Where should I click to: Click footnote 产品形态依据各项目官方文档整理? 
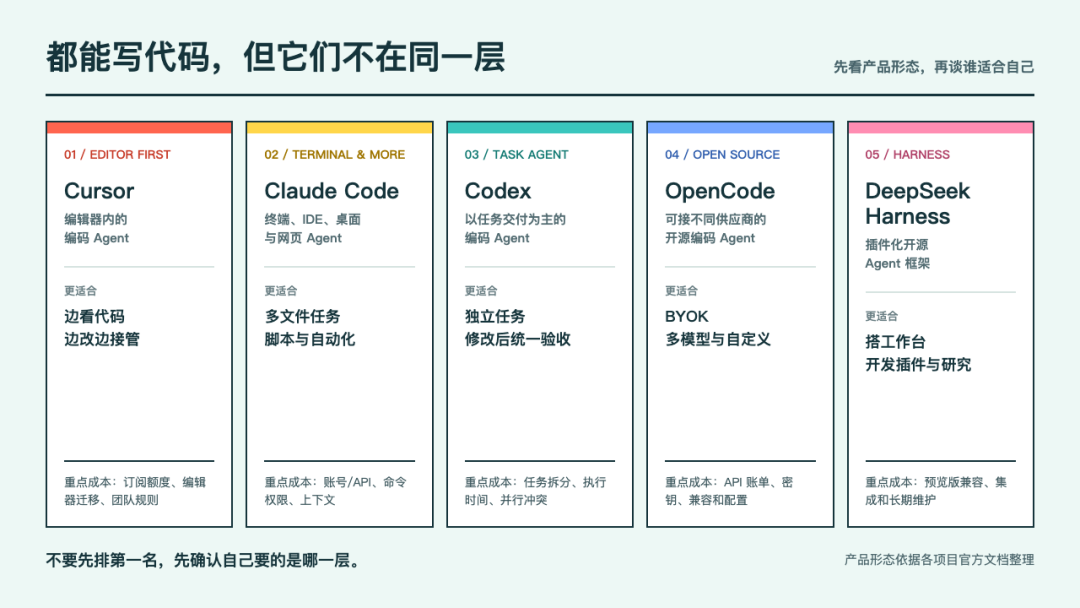(939, 560)
